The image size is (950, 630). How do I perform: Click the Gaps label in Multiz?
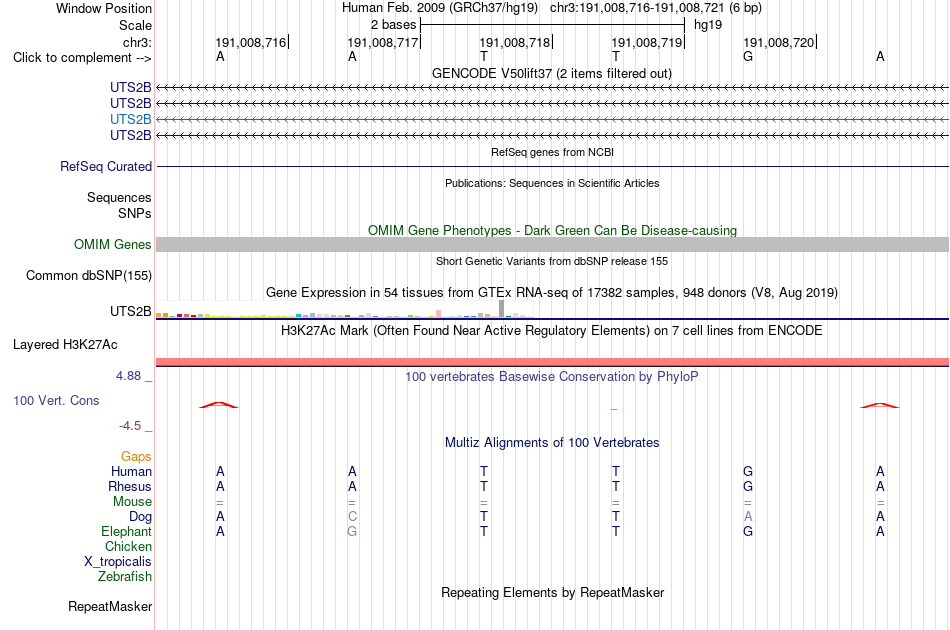tap(136, 456)
